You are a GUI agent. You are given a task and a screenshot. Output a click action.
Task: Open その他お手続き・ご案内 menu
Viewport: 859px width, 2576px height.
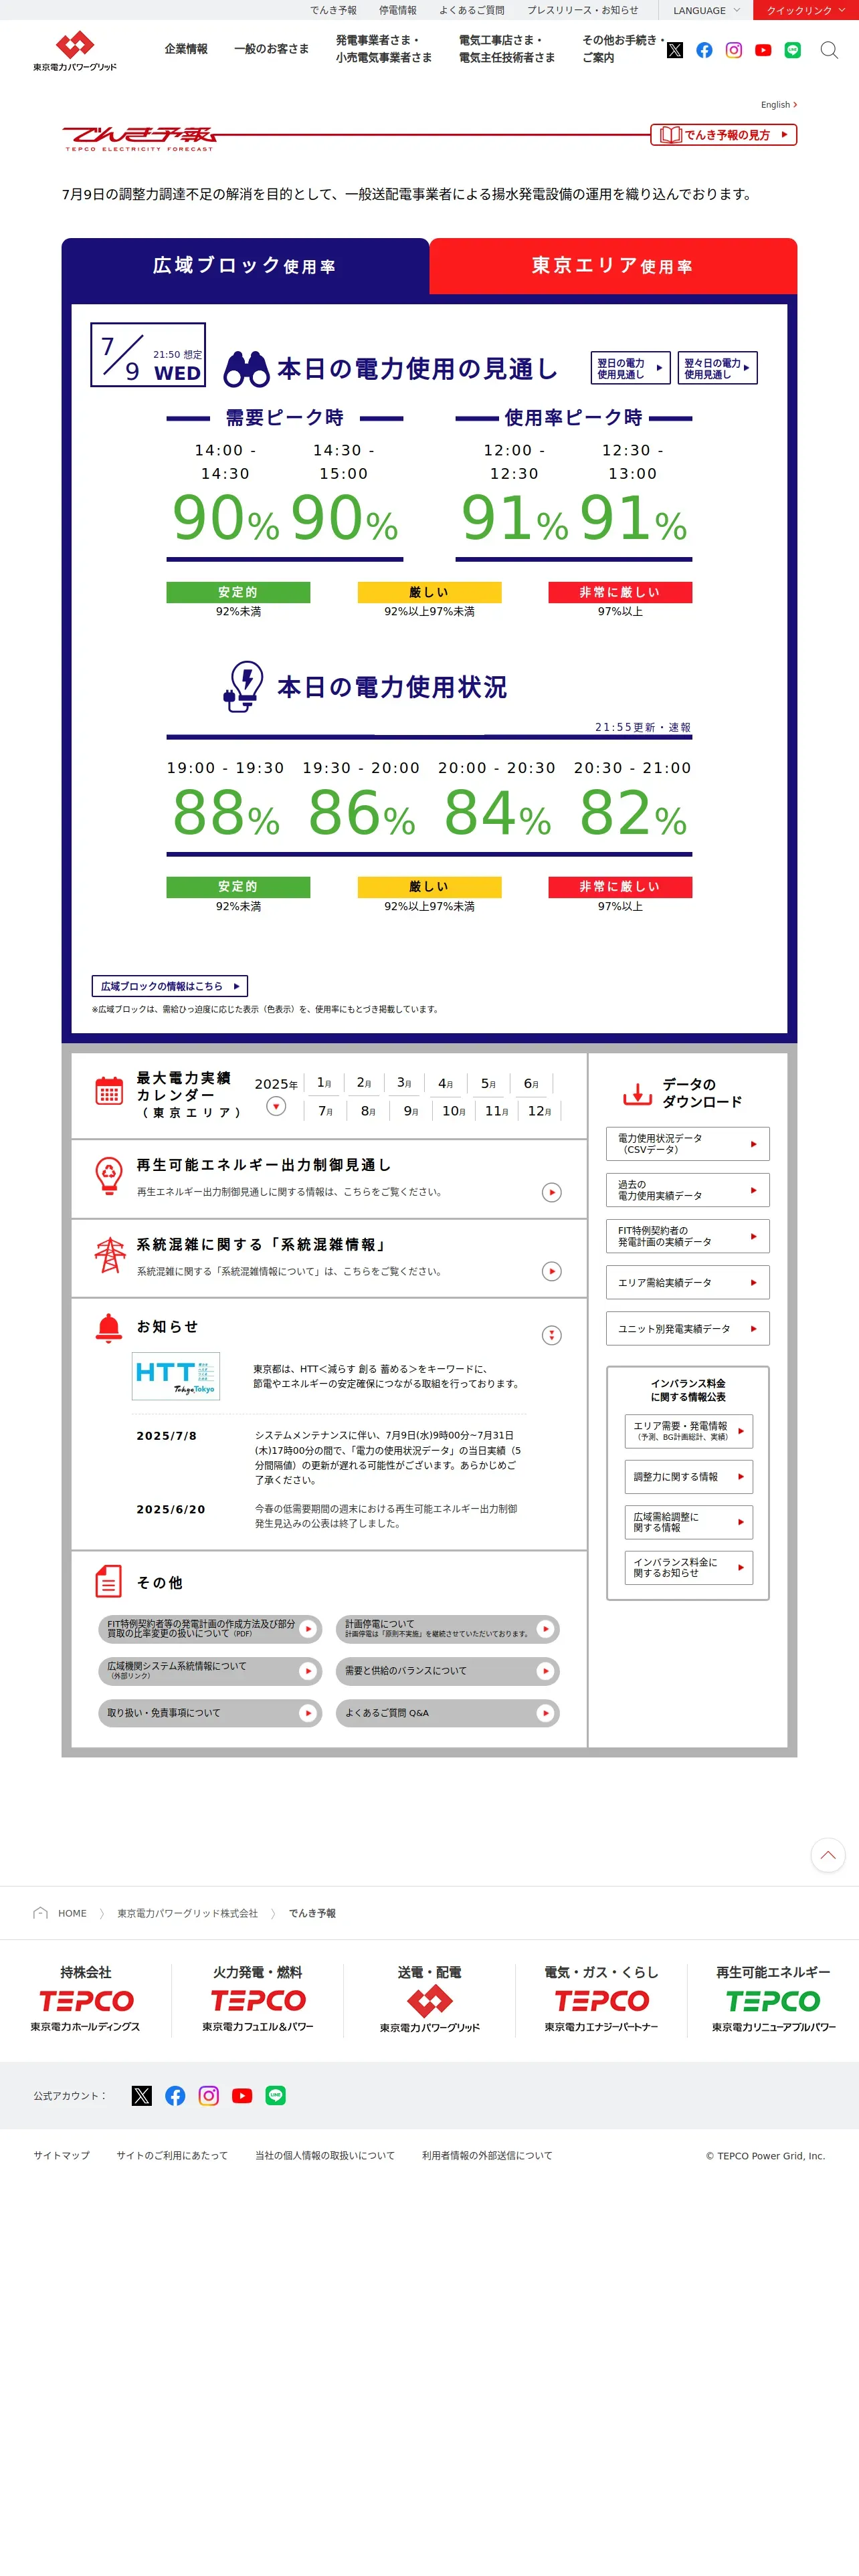click(x=623, y=49)
